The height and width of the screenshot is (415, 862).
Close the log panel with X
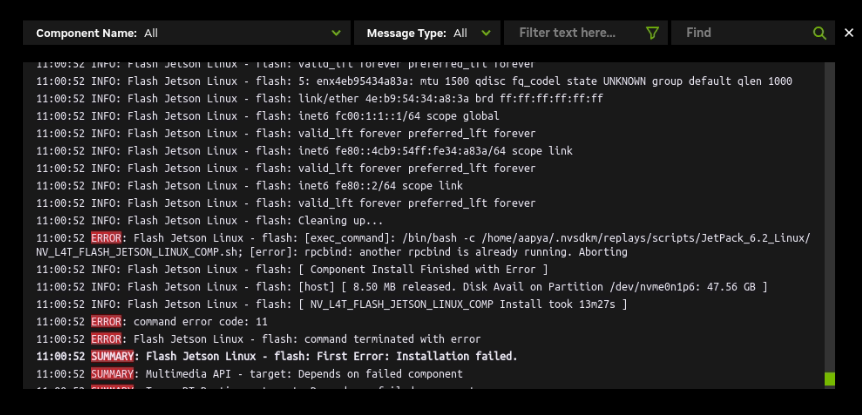[x=849, y=33]
